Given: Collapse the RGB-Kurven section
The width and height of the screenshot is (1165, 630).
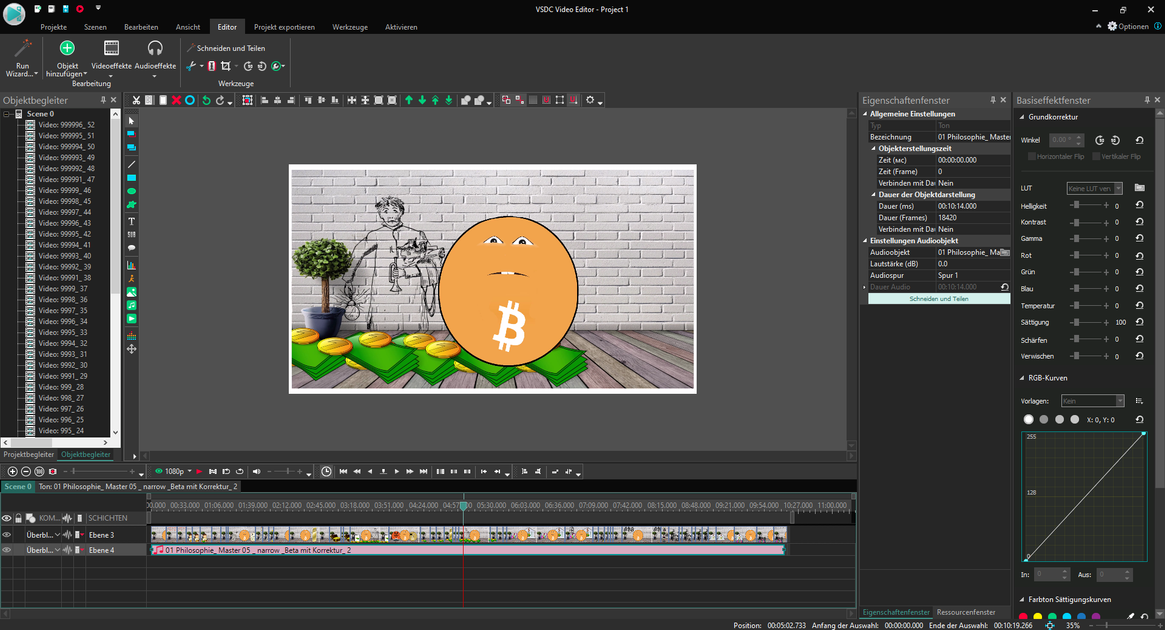Looking at the screenshot, I should pos(1022,378).
